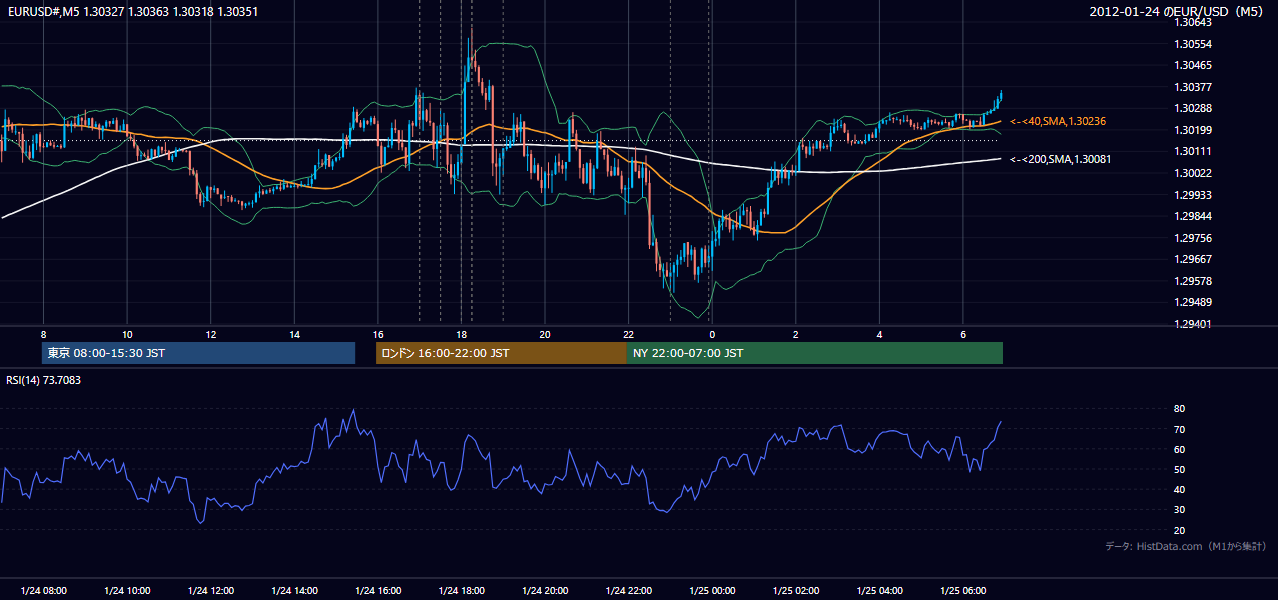
Task: Click hour 8 on the price chart axis
Action: pyautogui.click(x=43, y=334)
